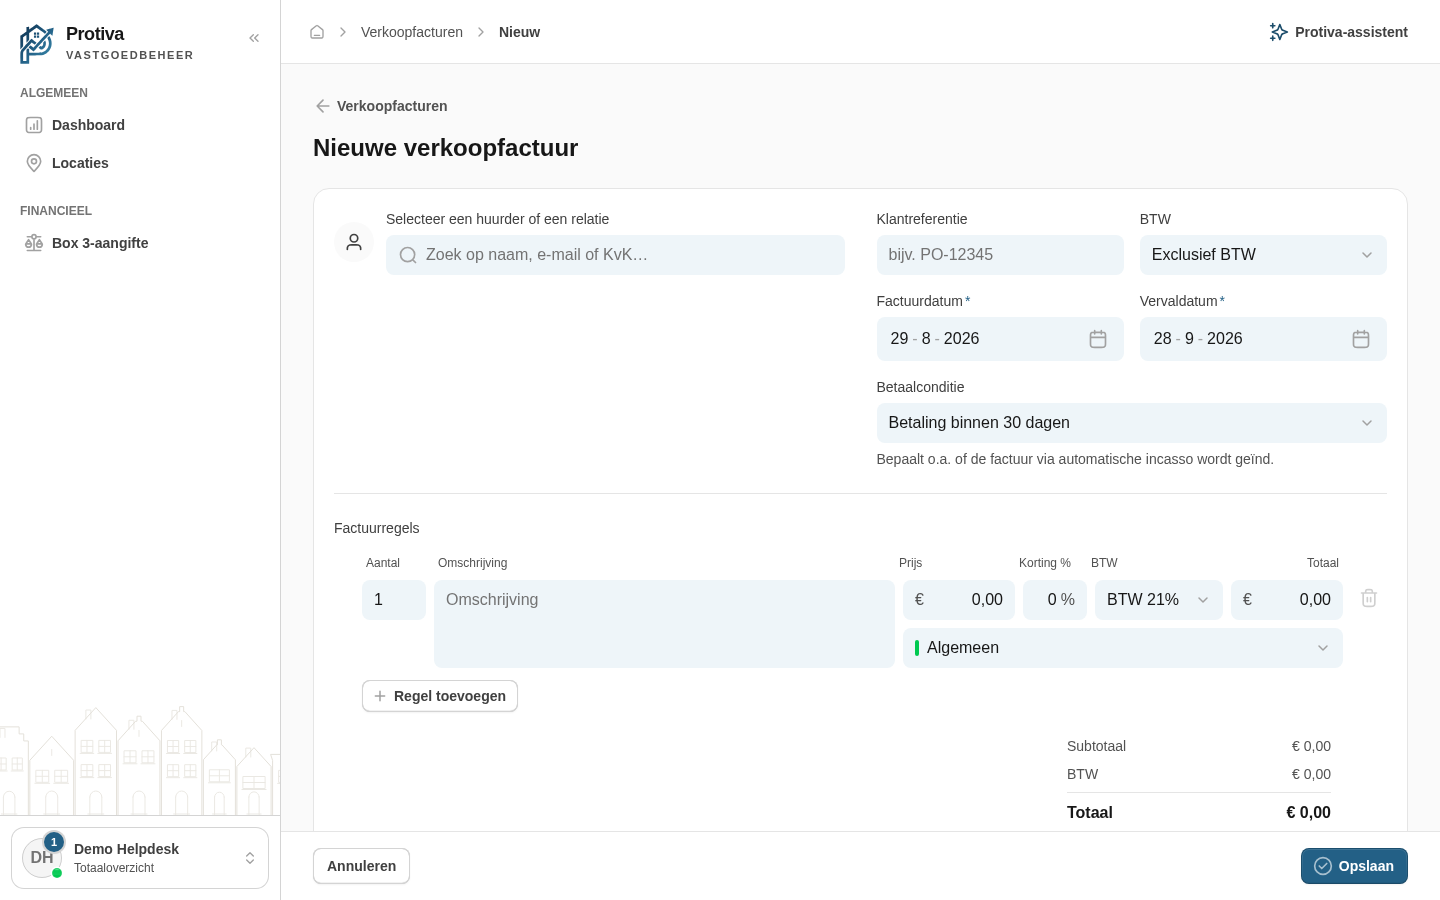The height and width of the screenshot is (900, 1440).
Task: Click the Vervaldatum year value 2026
Action: tap(1224, 339)
